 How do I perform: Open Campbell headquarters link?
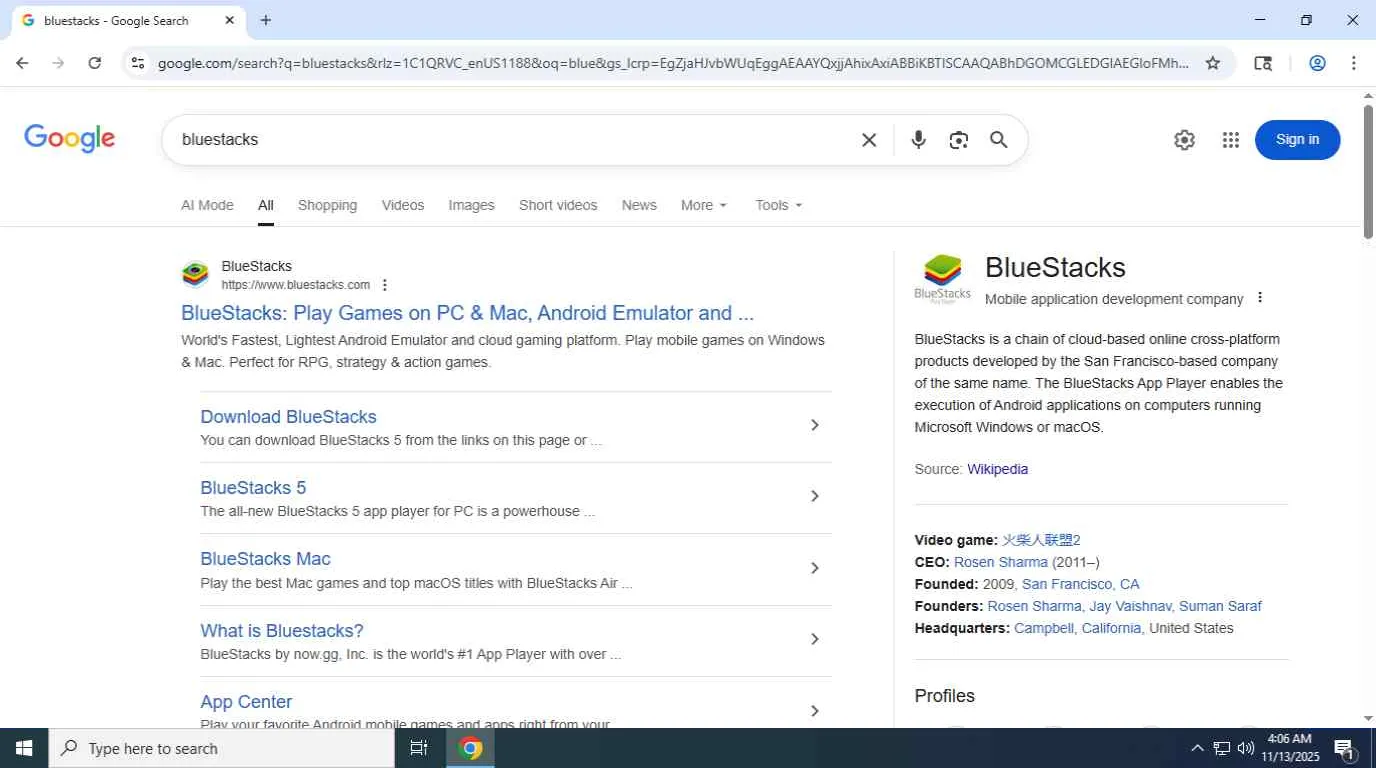(1043, 628)
